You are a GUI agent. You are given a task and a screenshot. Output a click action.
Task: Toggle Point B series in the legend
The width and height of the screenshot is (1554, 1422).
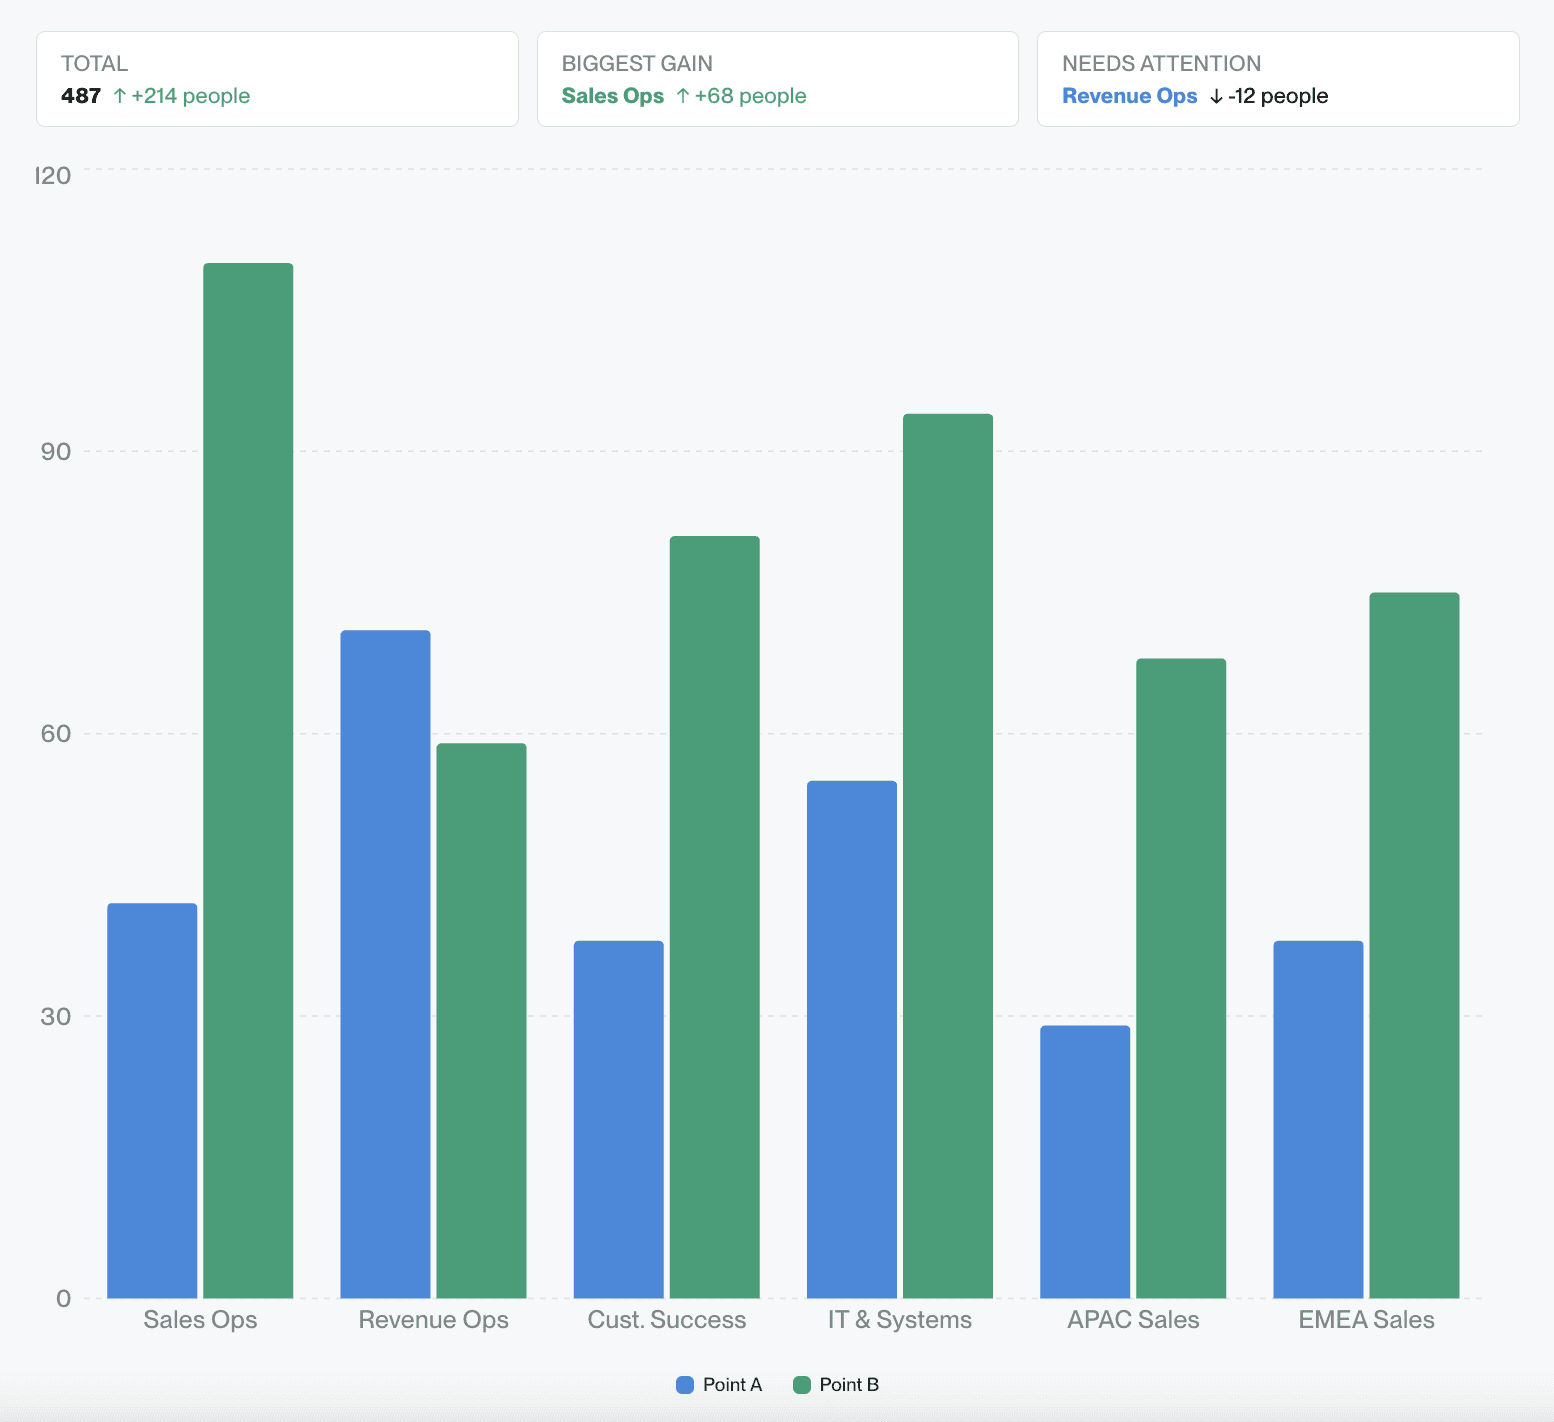point(836,1385)
